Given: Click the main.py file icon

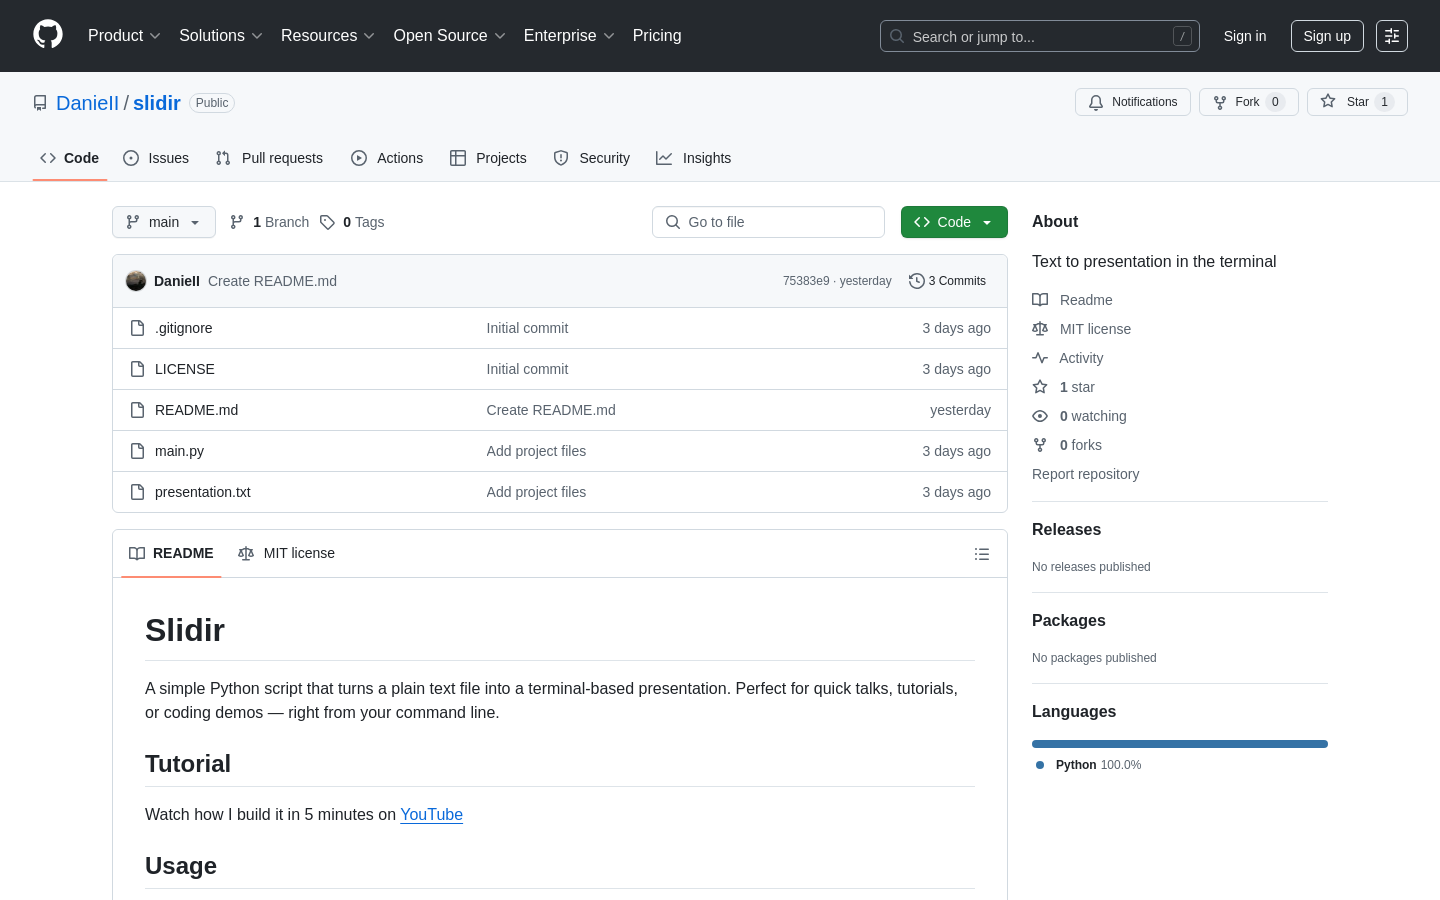Looking at the screenshot, I should pyautogui.click(x=138, y=451).
